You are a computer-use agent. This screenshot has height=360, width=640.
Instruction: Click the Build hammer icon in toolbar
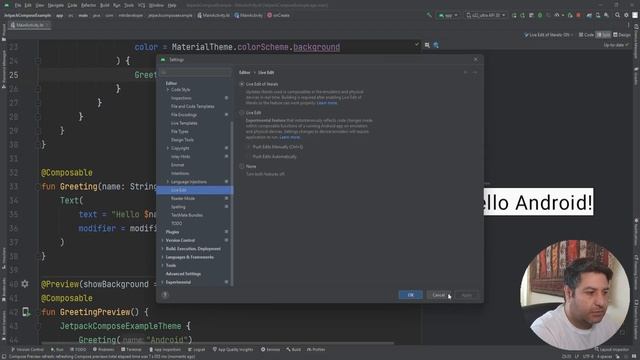click(429, 15)
